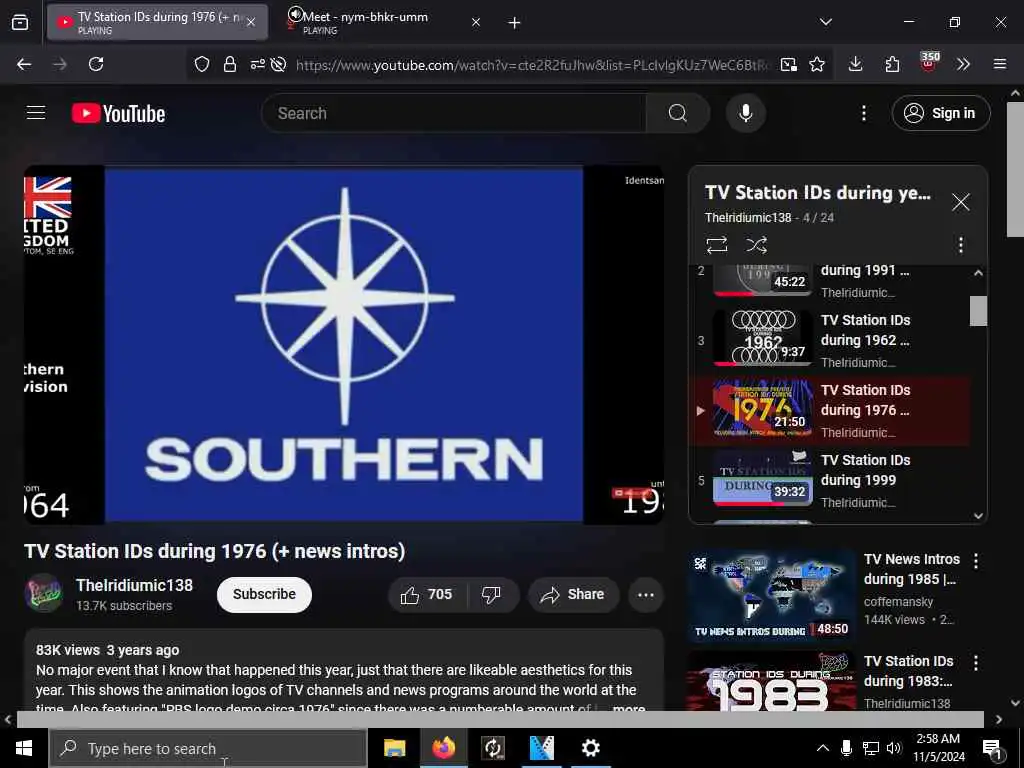Show more toolbar tools chevron
This screenshot has width=1024, height=768.
[x=963, y=64]
